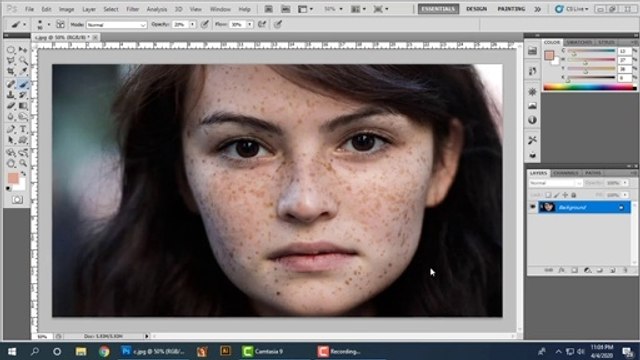Select the 3D Object Rotate tool

pyautogui.click(x=11, y=153)
